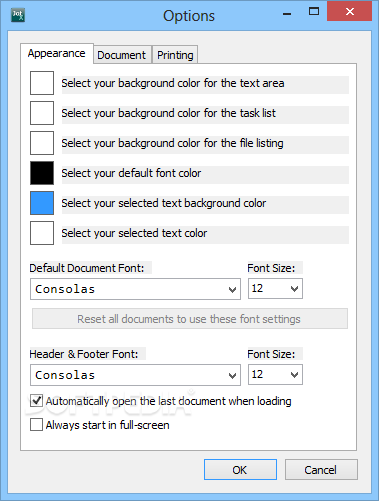Screen dimensions: 379x501
Task: Click the 'Default Document Font:' label
Action: (x=87, y=268)
